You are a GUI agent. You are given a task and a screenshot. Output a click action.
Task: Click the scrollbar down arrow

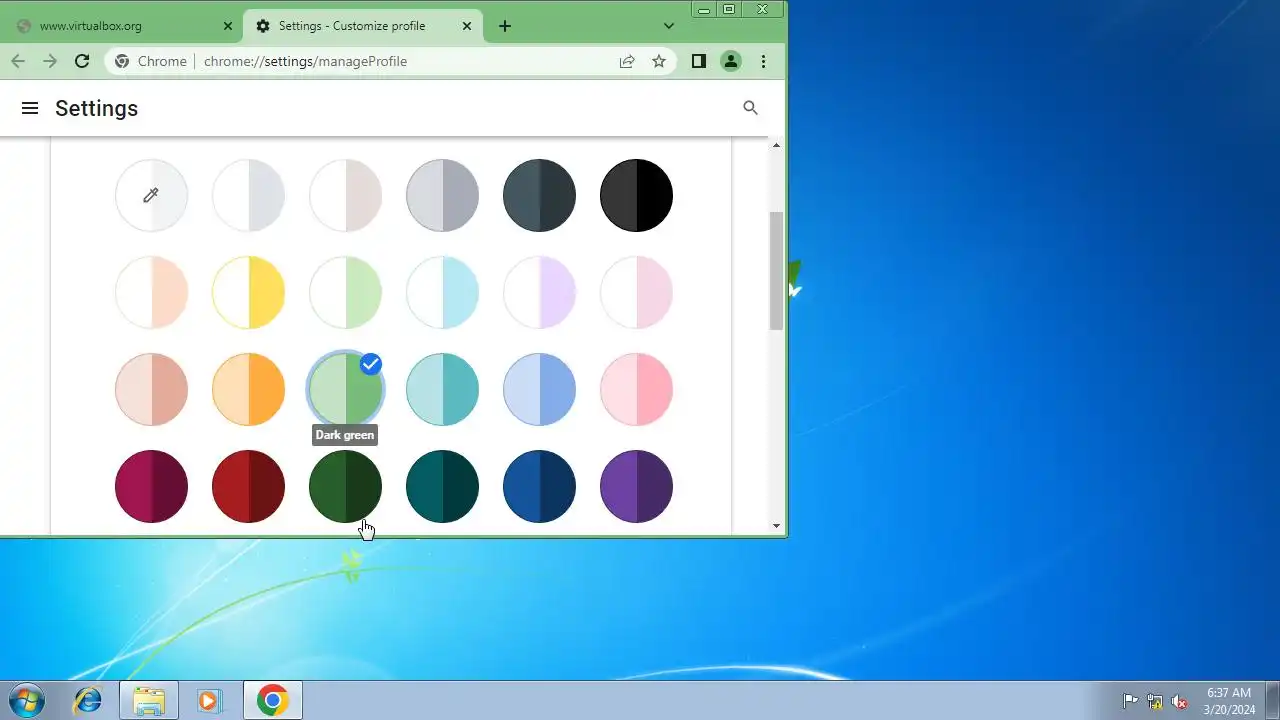click(776, 526)
